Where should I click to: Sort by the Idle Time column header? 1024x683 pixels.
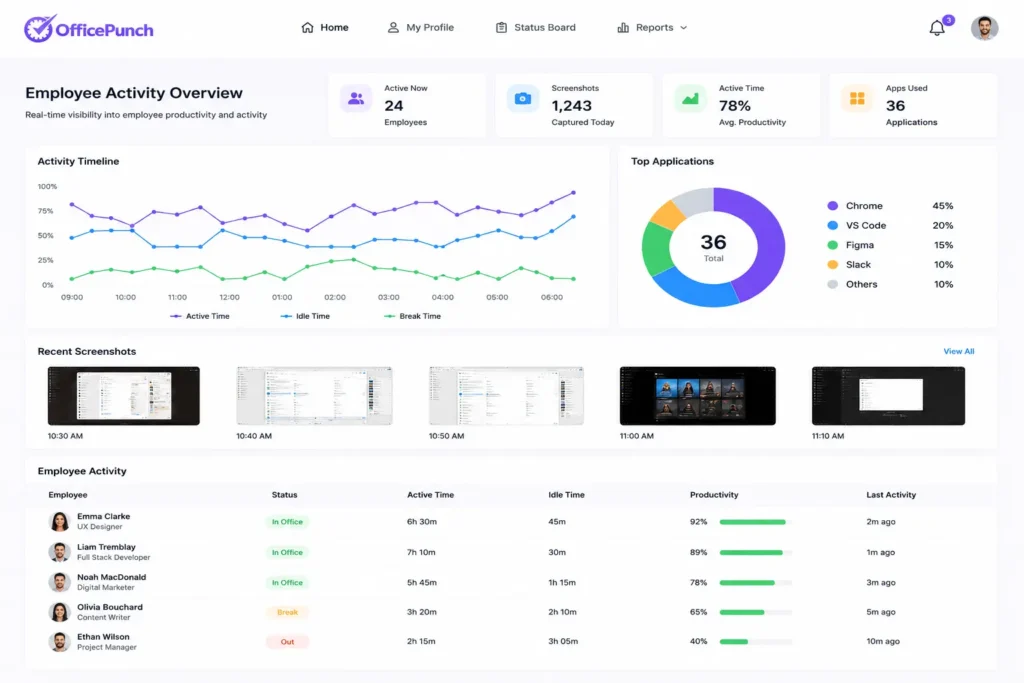tap(566, 495)
